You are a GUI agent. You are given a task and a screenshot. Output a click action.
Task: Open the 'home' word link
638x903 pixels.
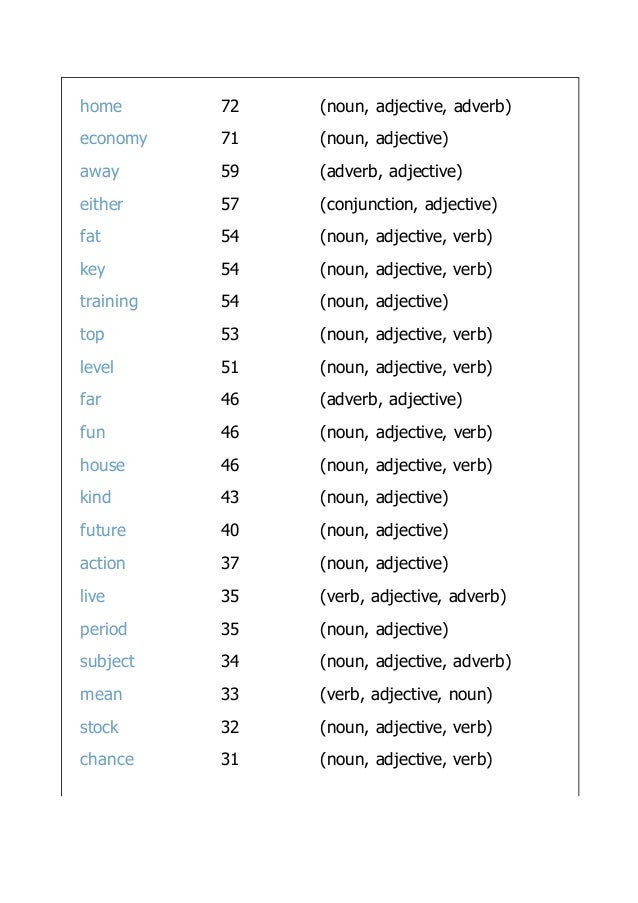tap(101, 107)
